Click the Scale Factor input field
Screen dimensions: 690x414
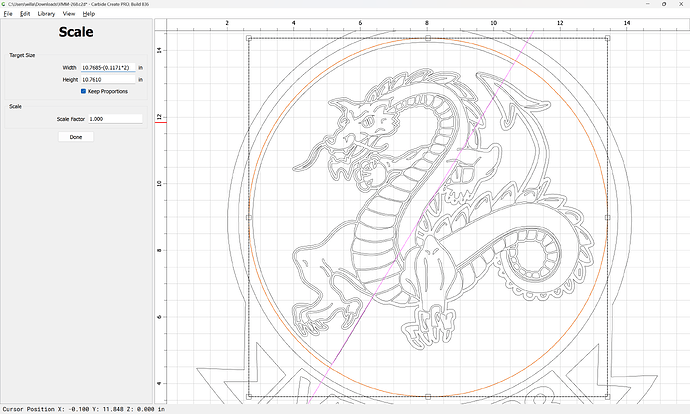[114, 119]
